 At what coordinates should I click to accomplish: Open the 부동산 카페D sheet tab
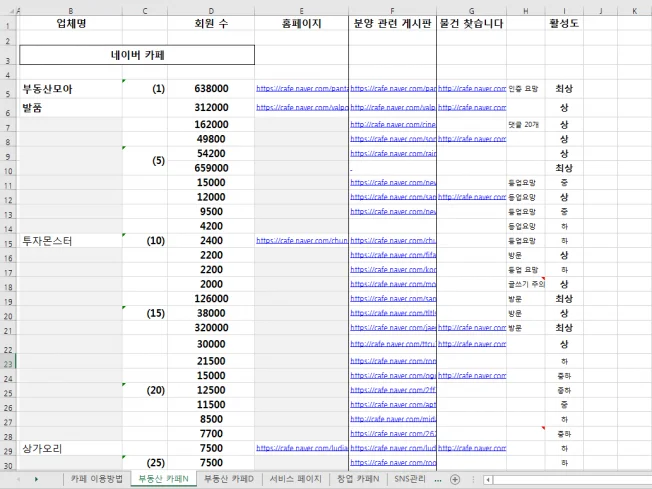(x=230, y=480)
